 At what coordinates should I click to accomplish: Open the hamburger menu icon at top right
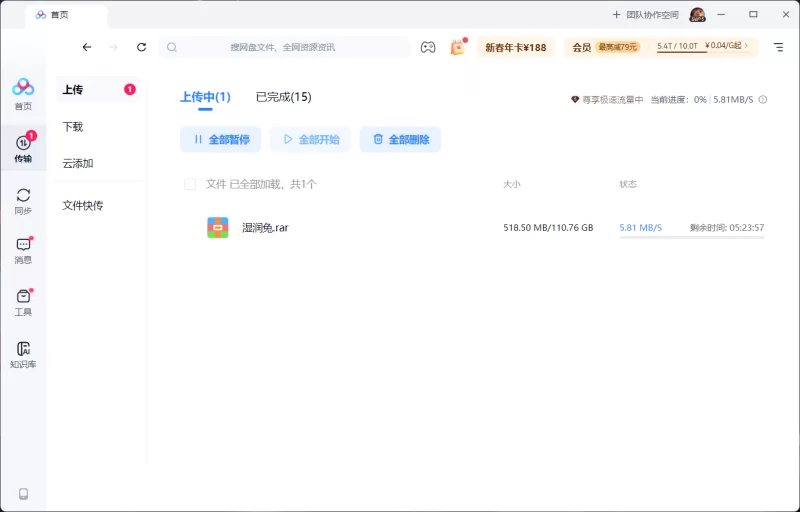[778, 47]
